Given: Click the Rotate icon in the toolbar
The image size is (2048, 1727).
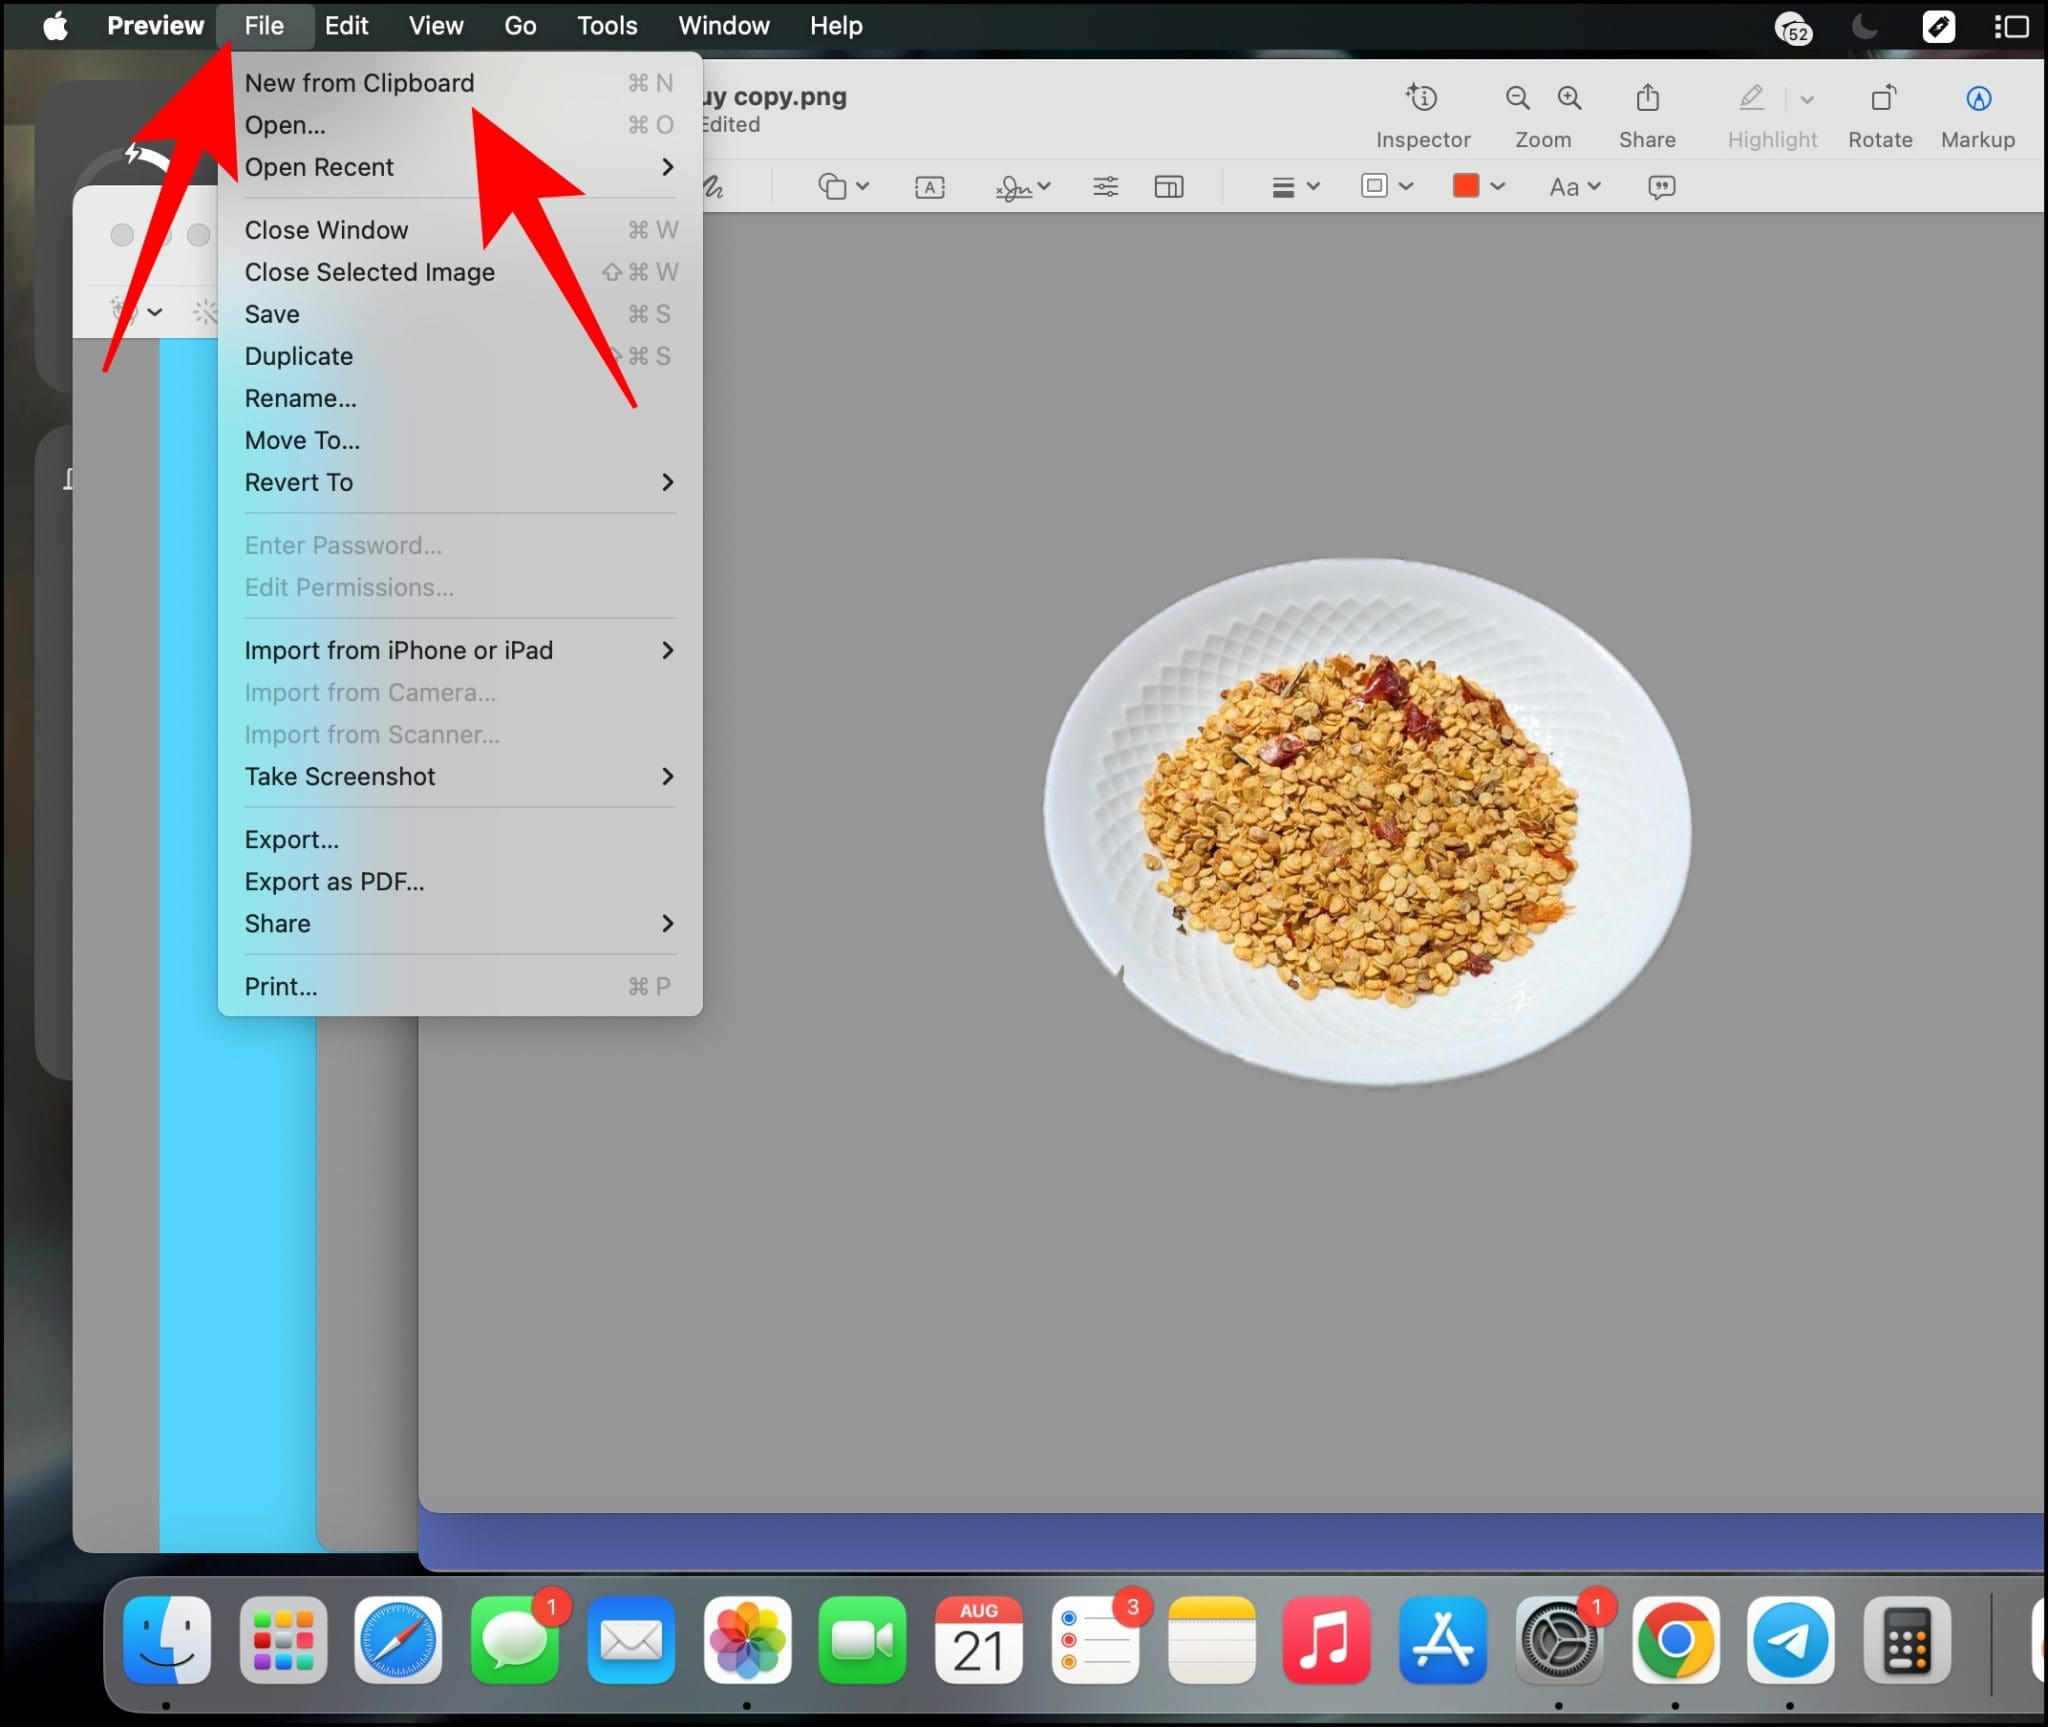Looking at the screenshot, I should [1879, 98].
